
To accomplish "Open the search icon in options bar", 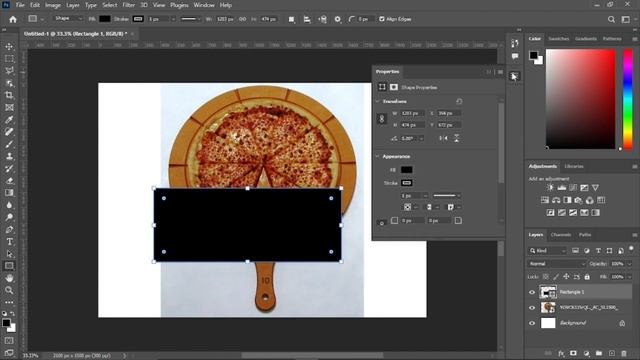I will click(611, 19).
